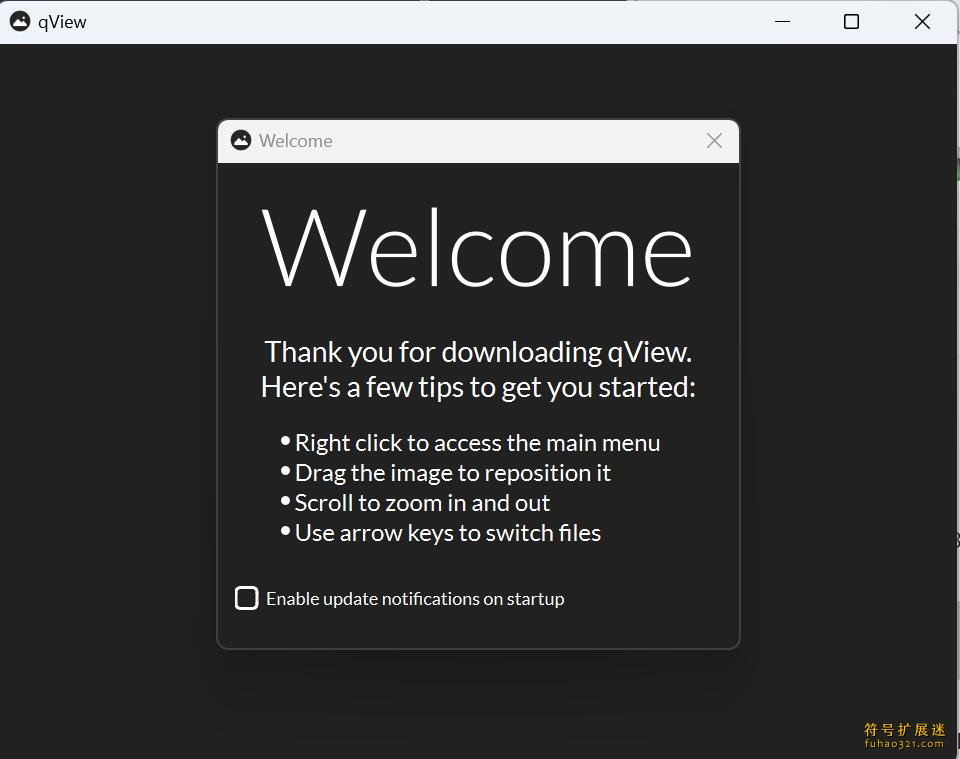Select the qView title text in the title bar
The image size is (960, 759).
(x=62, y=21)
